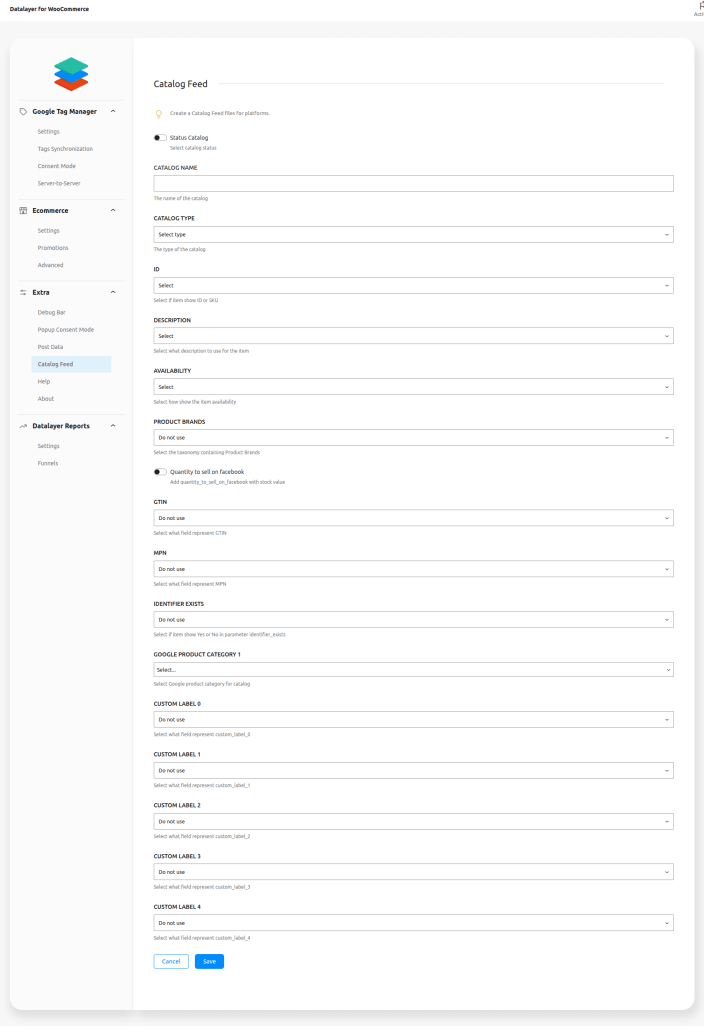Open the Debug Bar menu item

coord(52,313)
